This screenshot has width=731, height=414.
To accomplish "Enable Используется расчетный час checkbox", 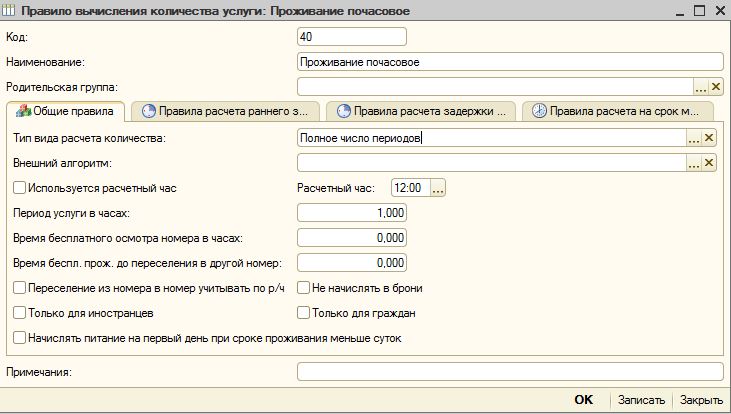I will (x=20, y=188).
